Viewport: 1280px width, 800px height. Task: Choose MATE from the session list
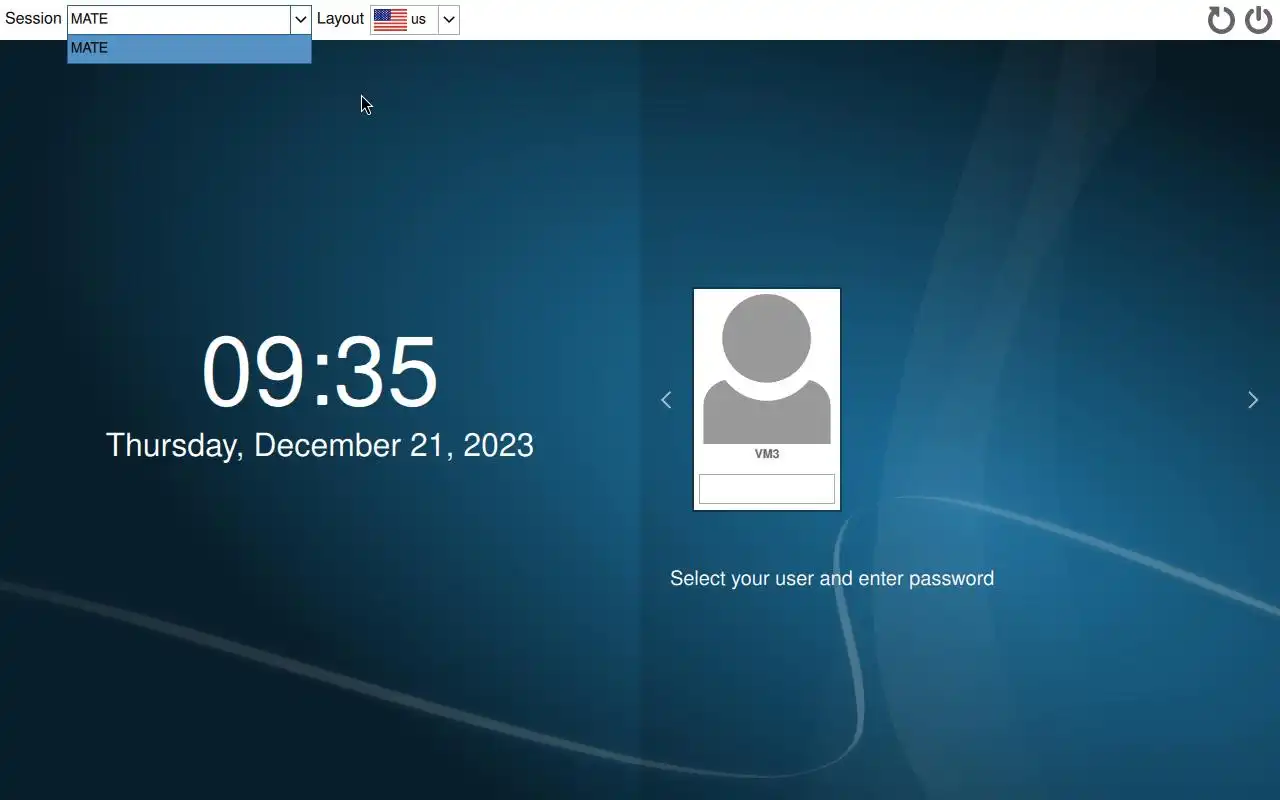click(189, 48)
